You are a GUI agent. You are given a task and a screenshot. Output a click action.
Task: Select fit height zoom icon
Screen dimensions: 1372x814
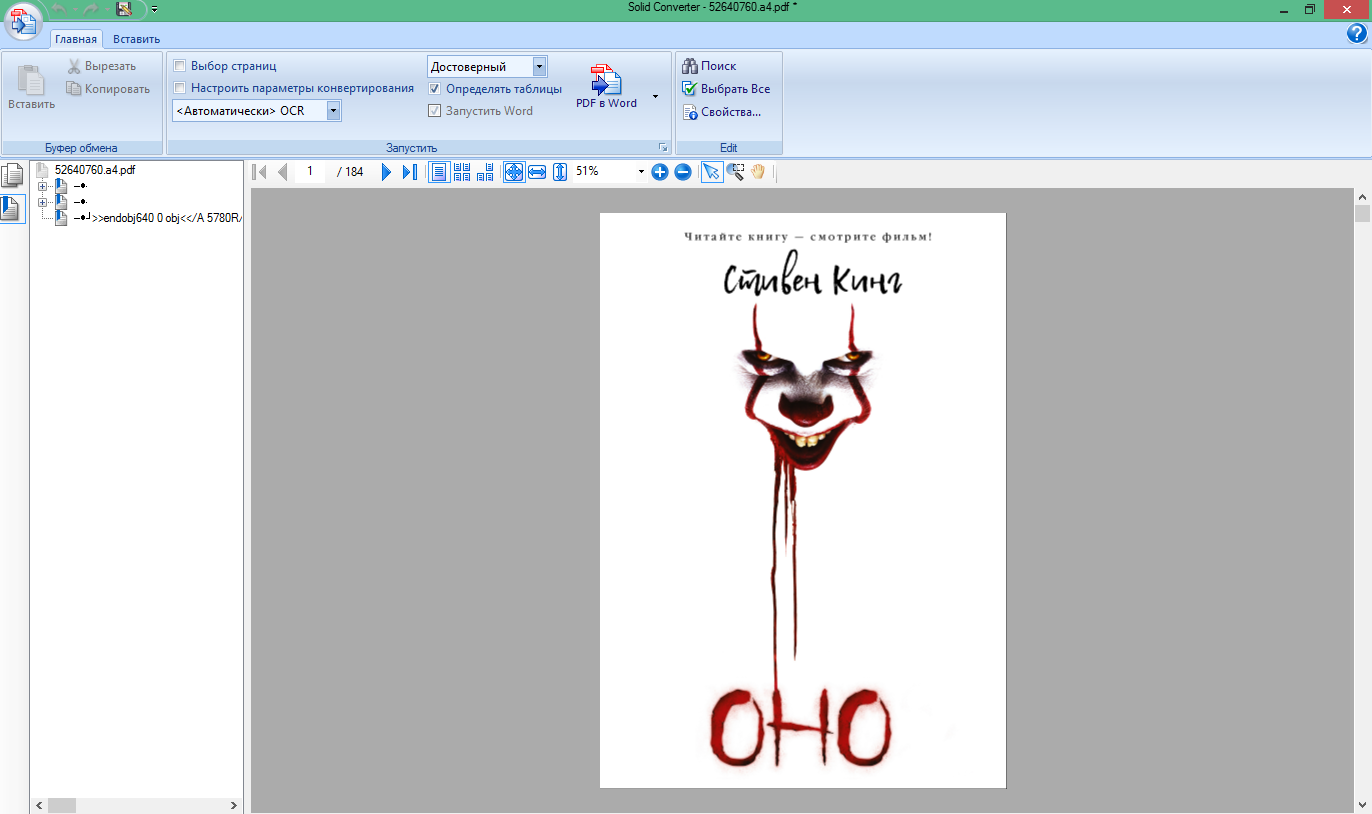click(x=560, y=172)
